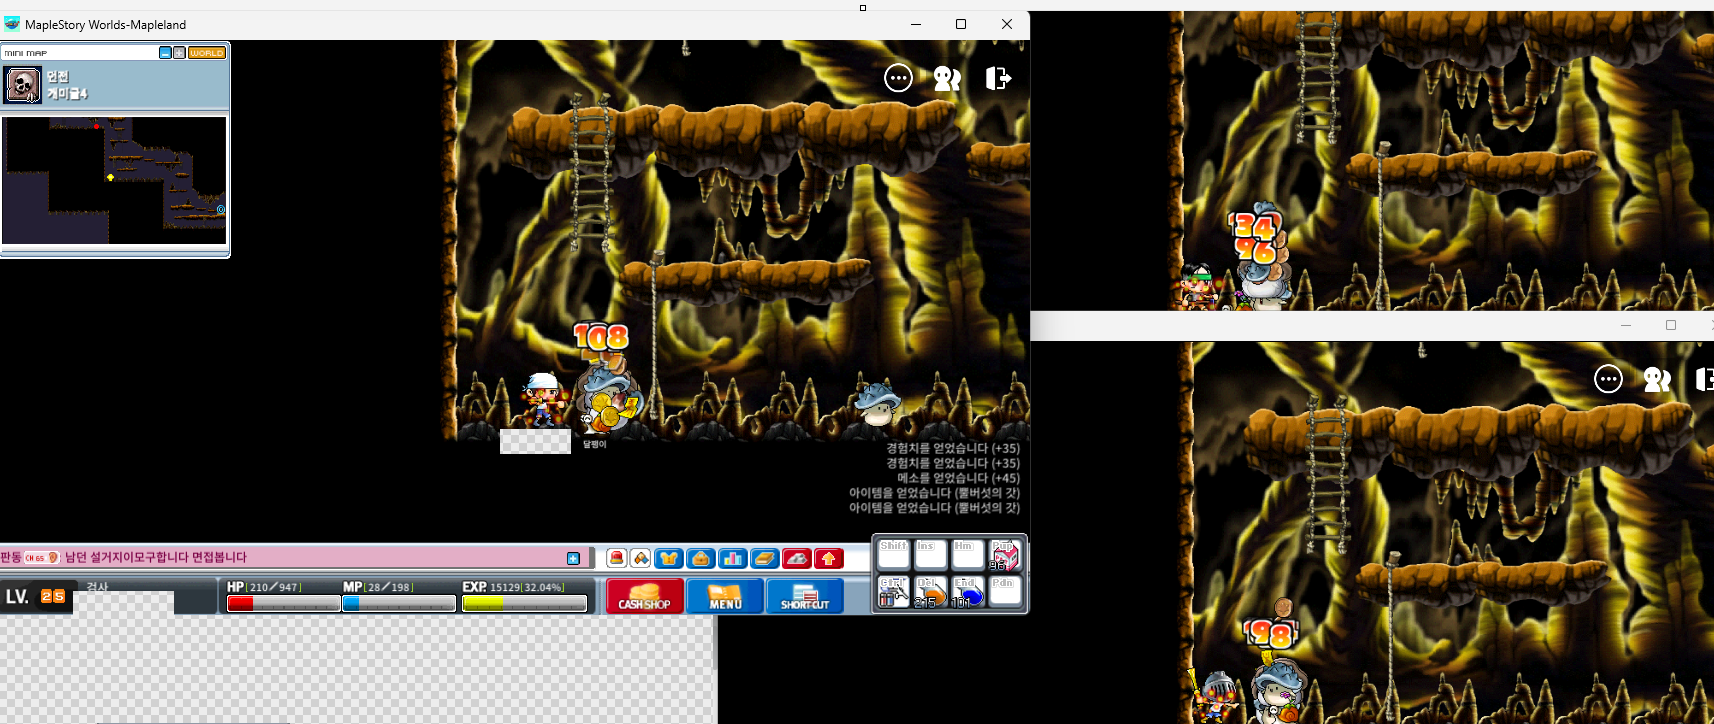Open the inventory bag icon
The width and height of the screenshot is (1714, 724).
tap(701, 558)
